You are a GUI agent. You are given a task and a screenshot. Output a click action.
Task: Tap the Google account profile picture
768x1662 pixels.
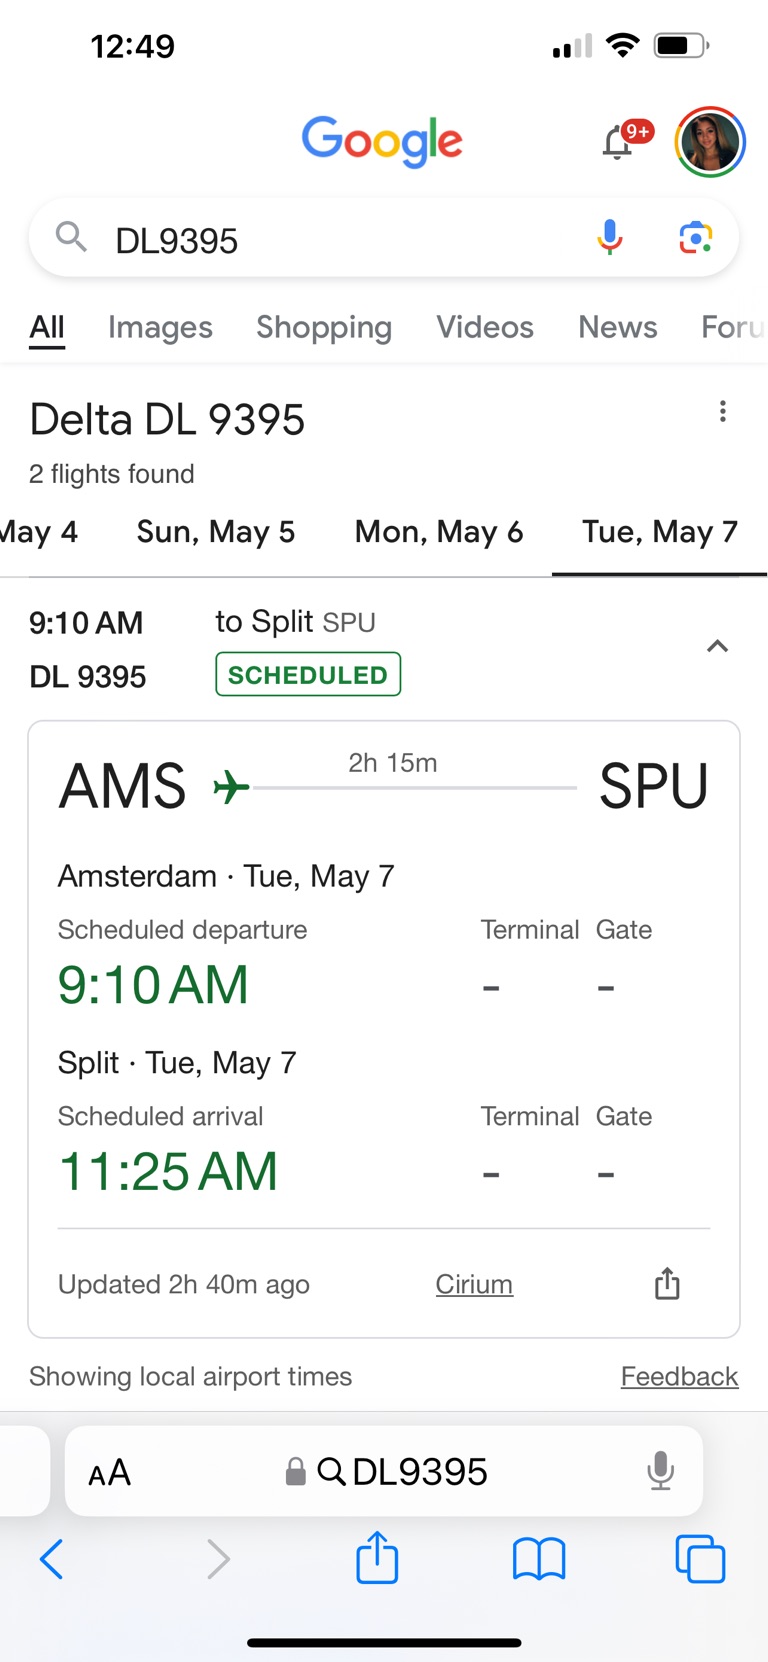[x=710, y=142]
